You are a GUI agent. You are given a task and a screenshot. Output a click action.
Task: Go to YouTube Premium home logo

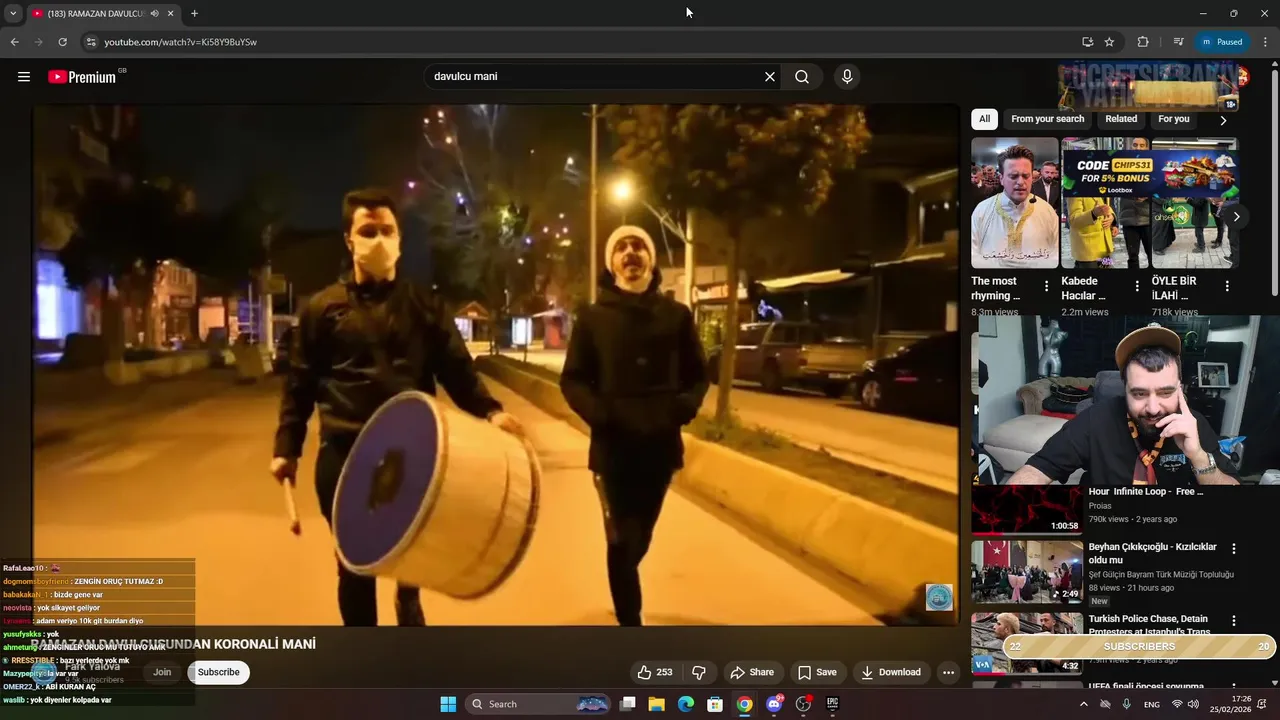[82, 77]
